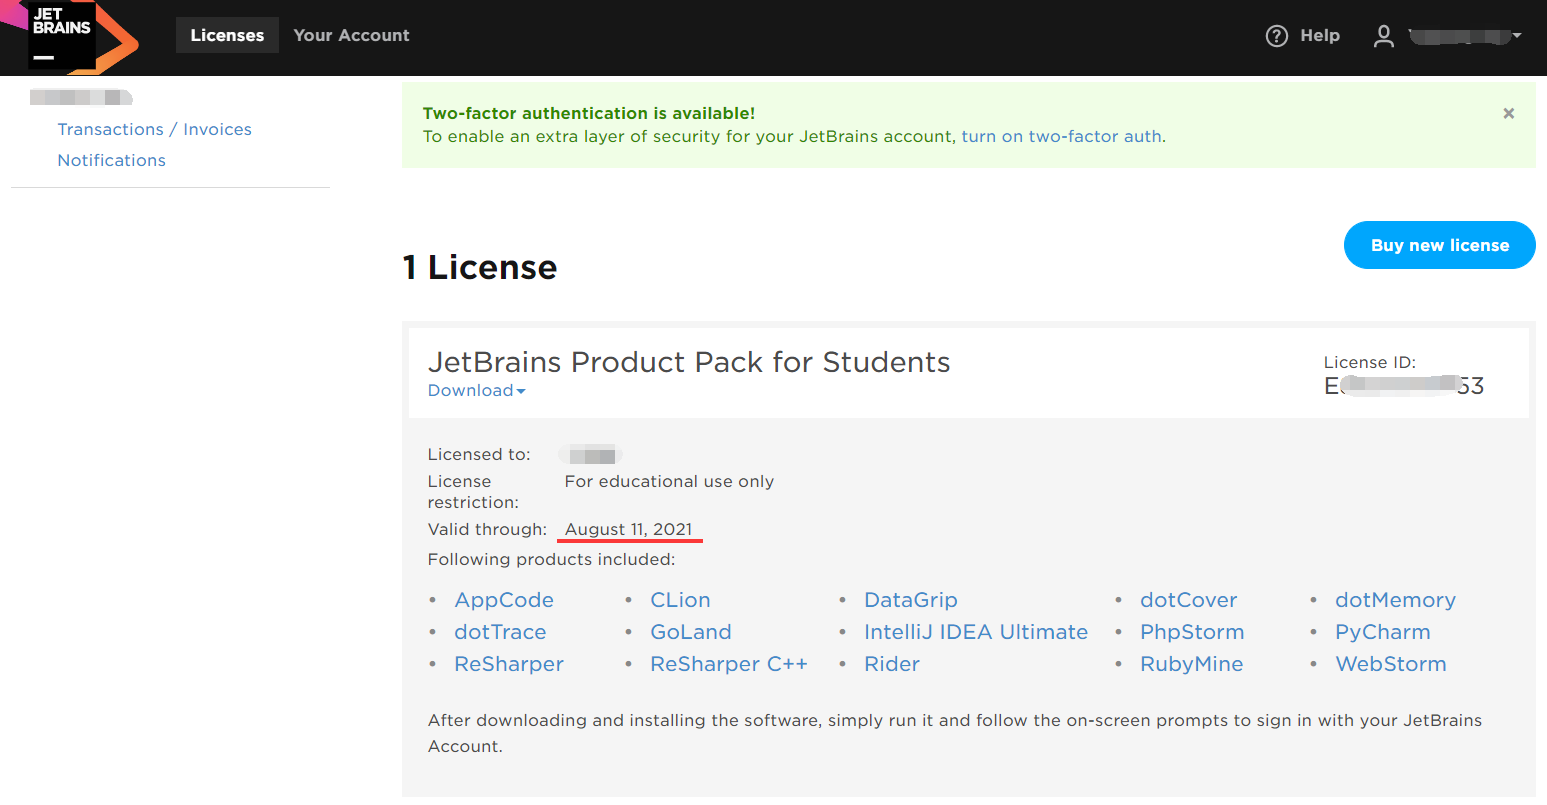The image size is (1547, 805).
Task: Click the Help question mark icon
Action: (1276, 36)
